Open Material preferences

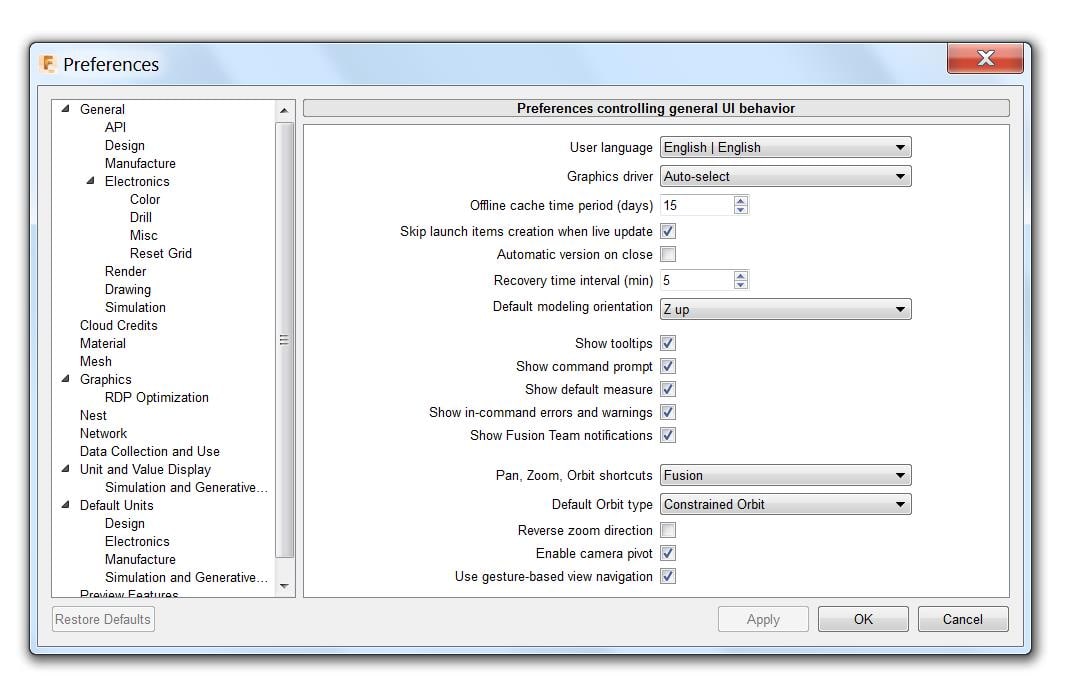point(103,344)
